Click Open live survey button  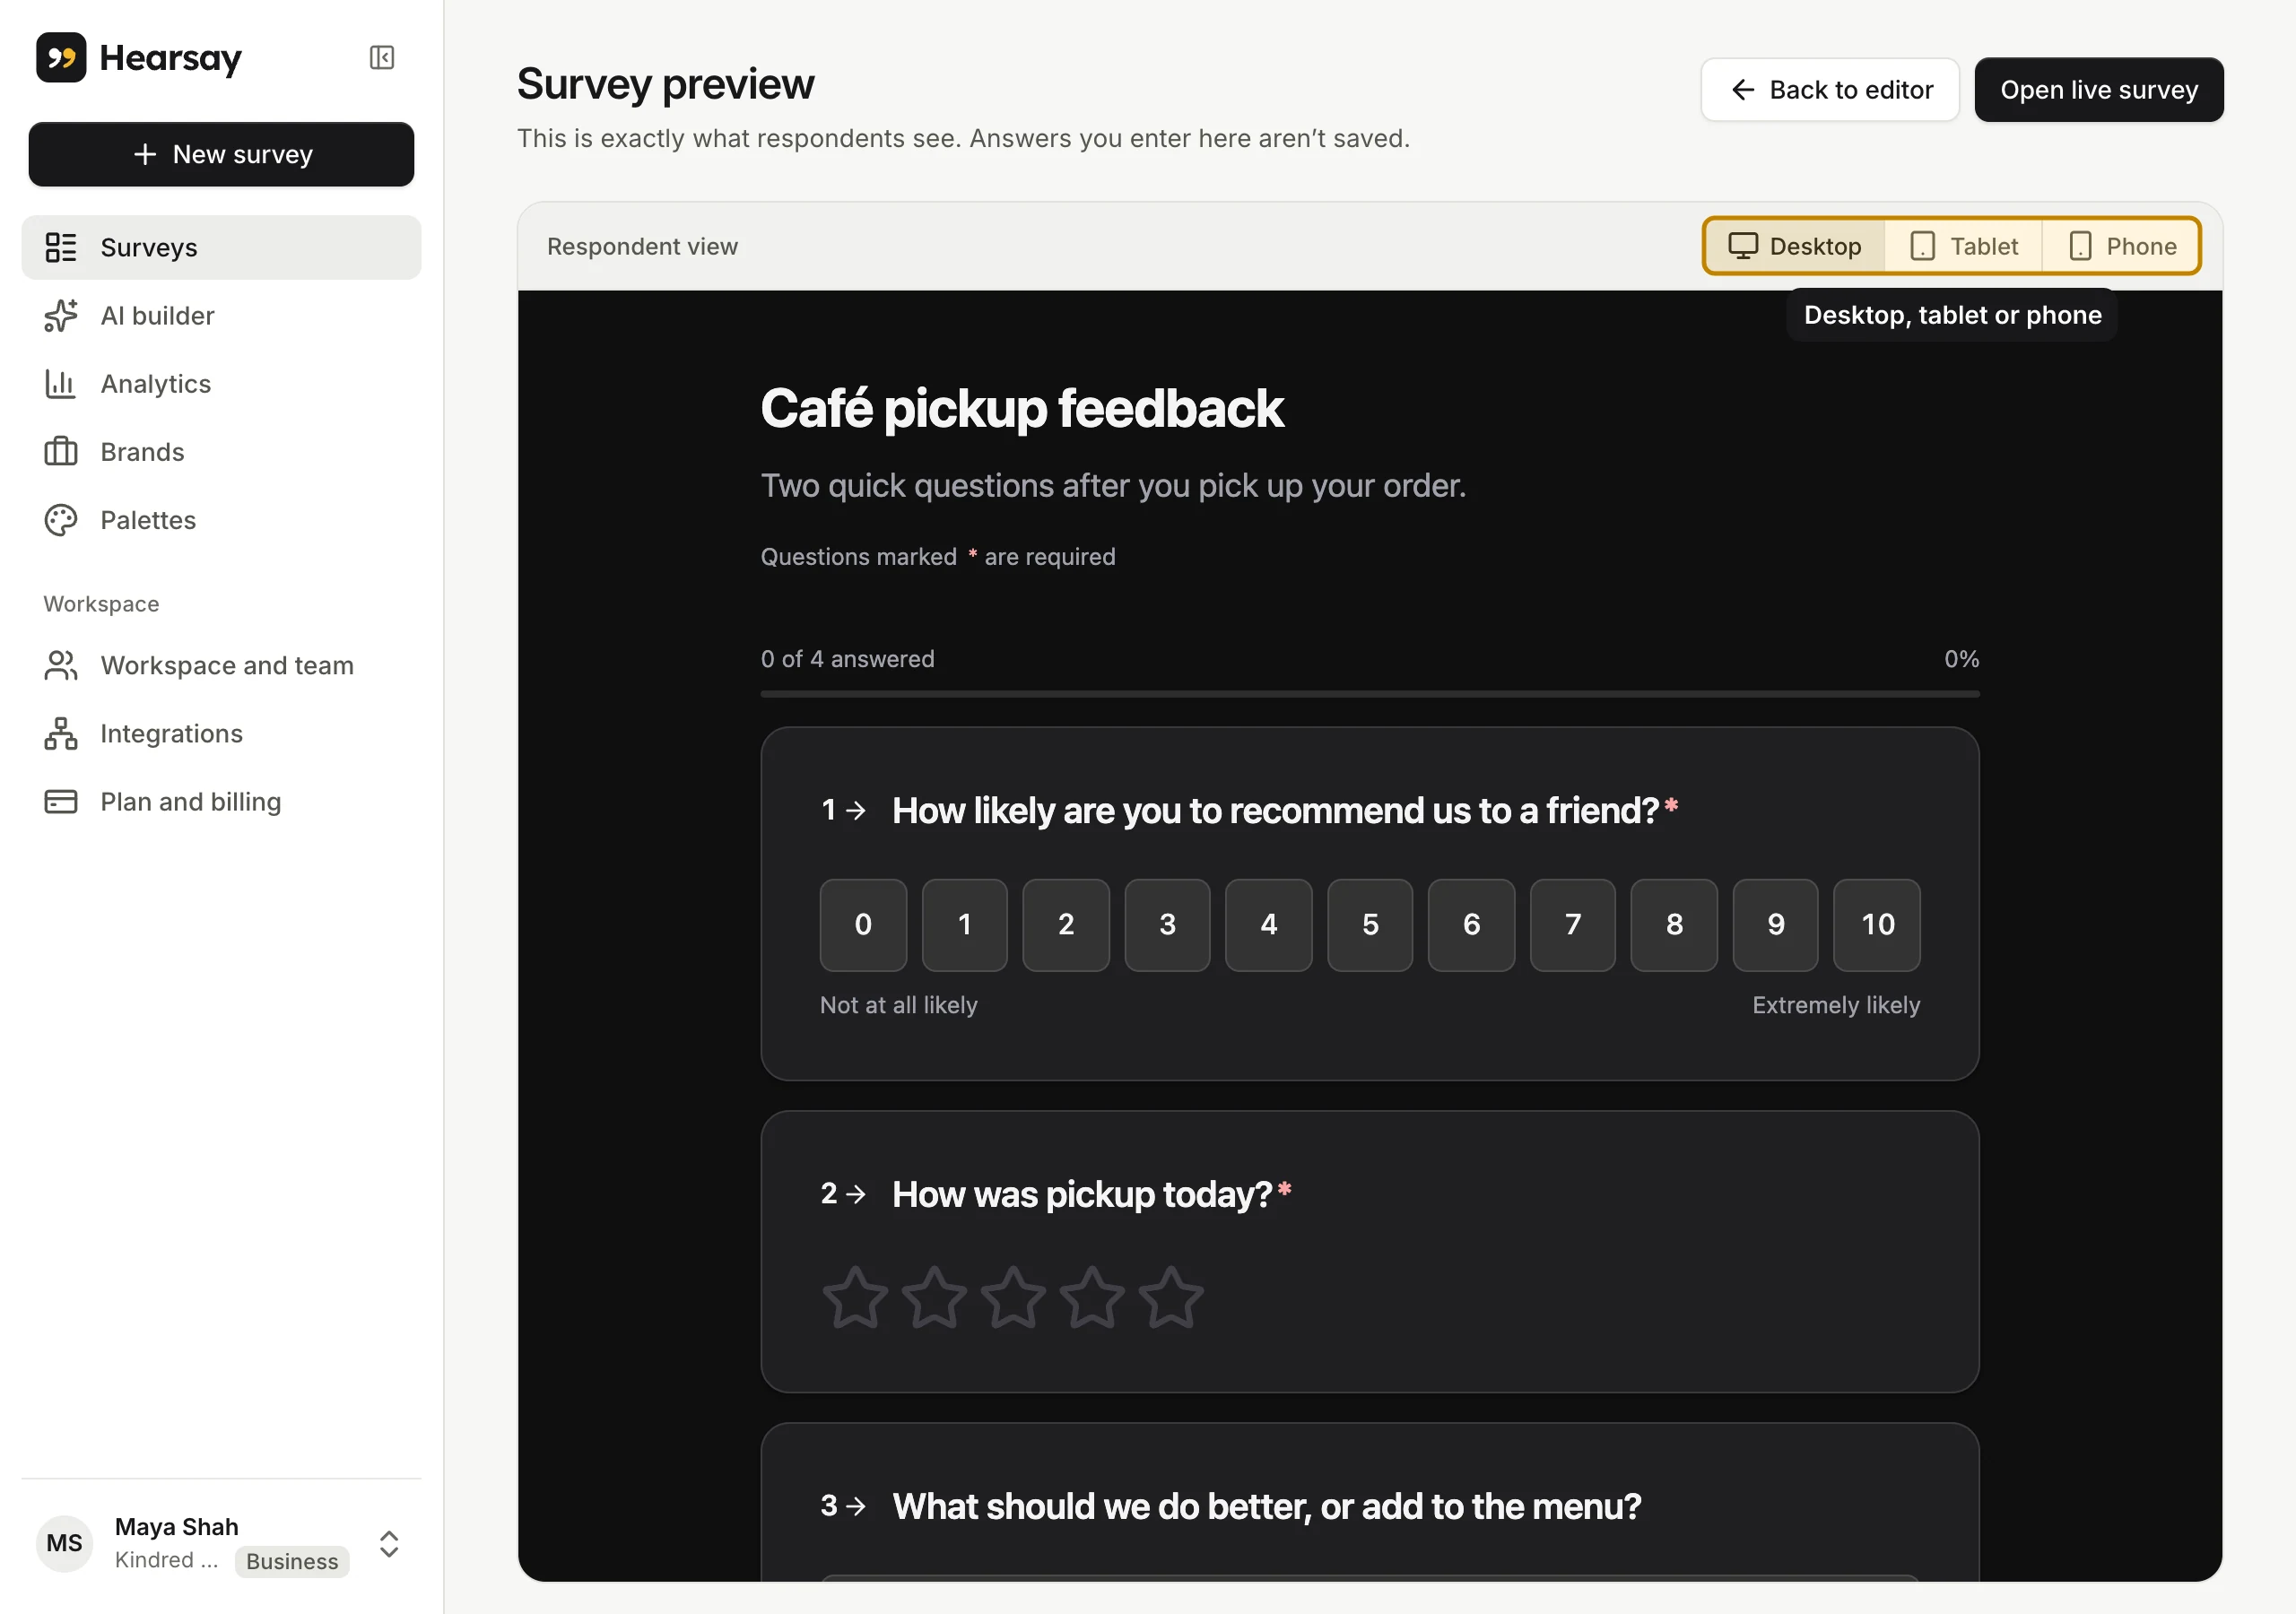[x=2099, y=90]
